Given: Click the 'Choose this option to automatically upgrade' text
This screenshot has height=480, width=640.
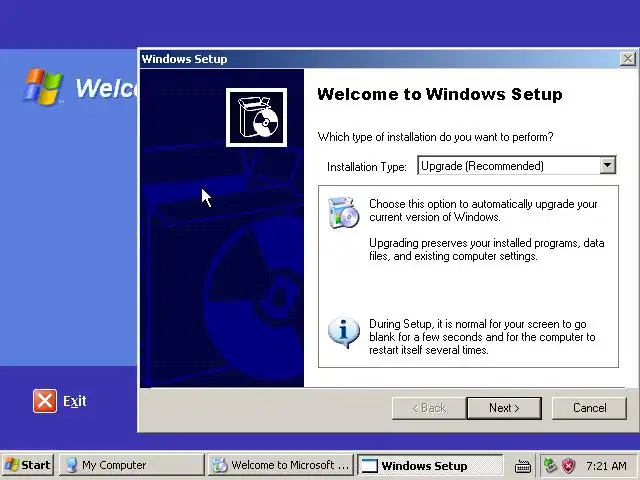Looking at the screenshot, I should click(483, 210).
